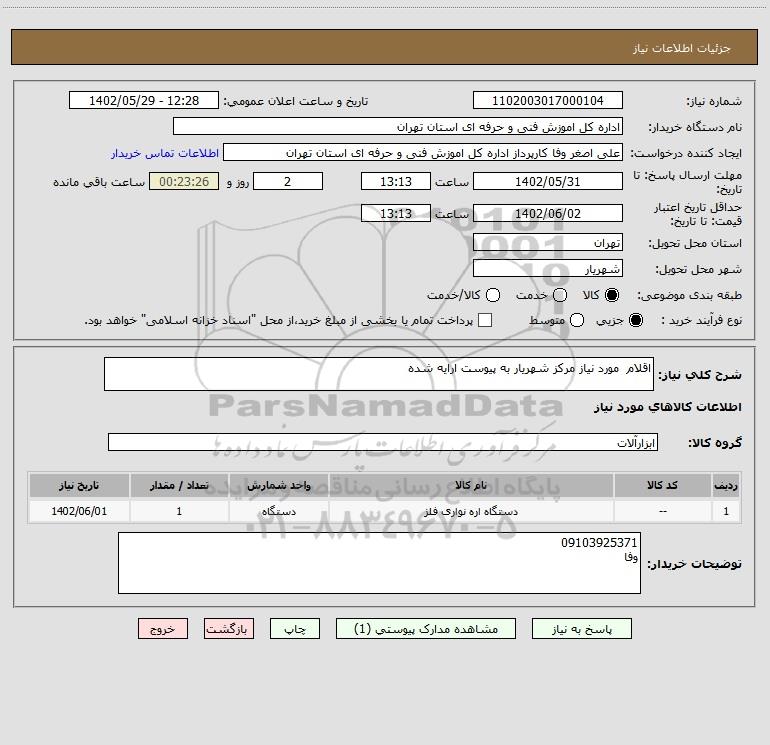
Task: Click the پاسخ به نیاز button
Action: 581,629
